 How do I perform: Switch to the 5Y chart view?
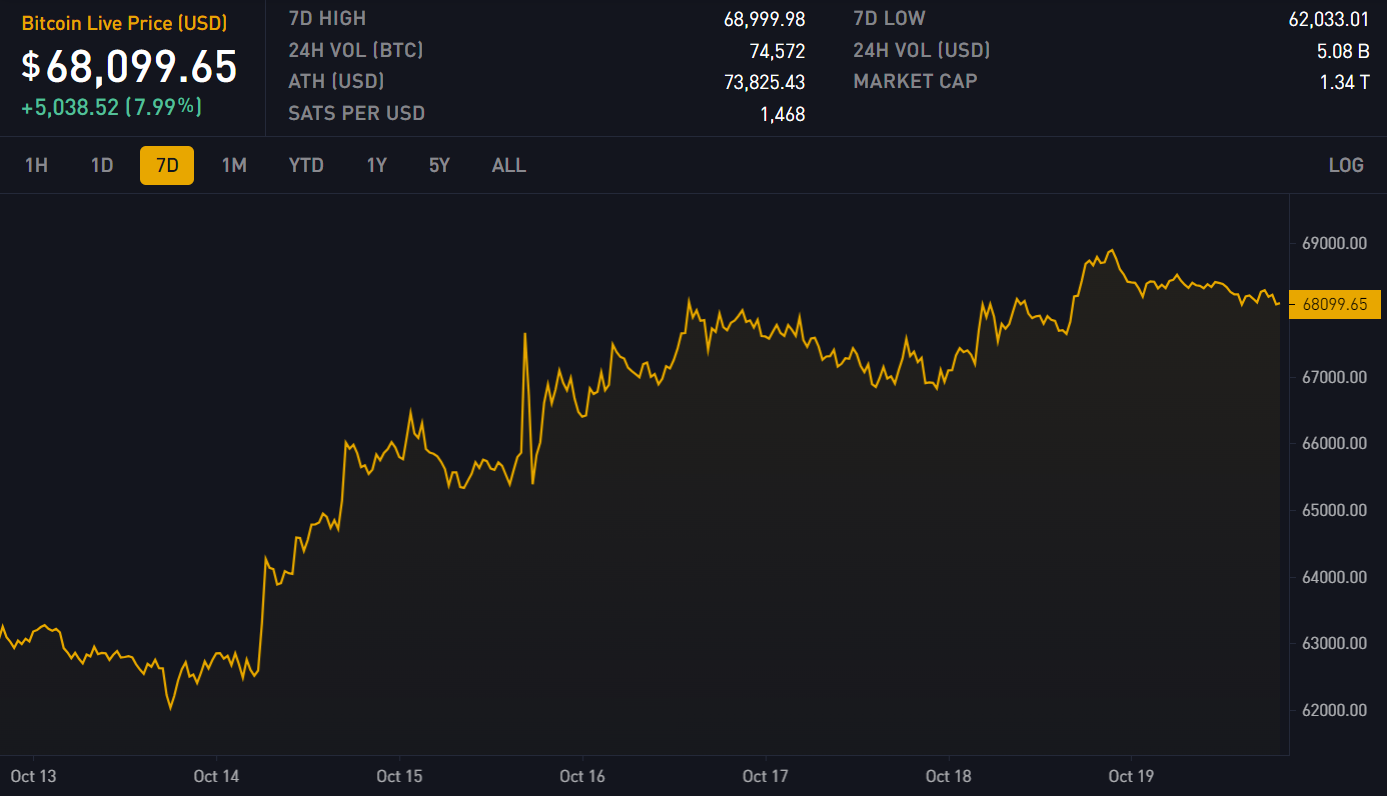coord(440,165)
